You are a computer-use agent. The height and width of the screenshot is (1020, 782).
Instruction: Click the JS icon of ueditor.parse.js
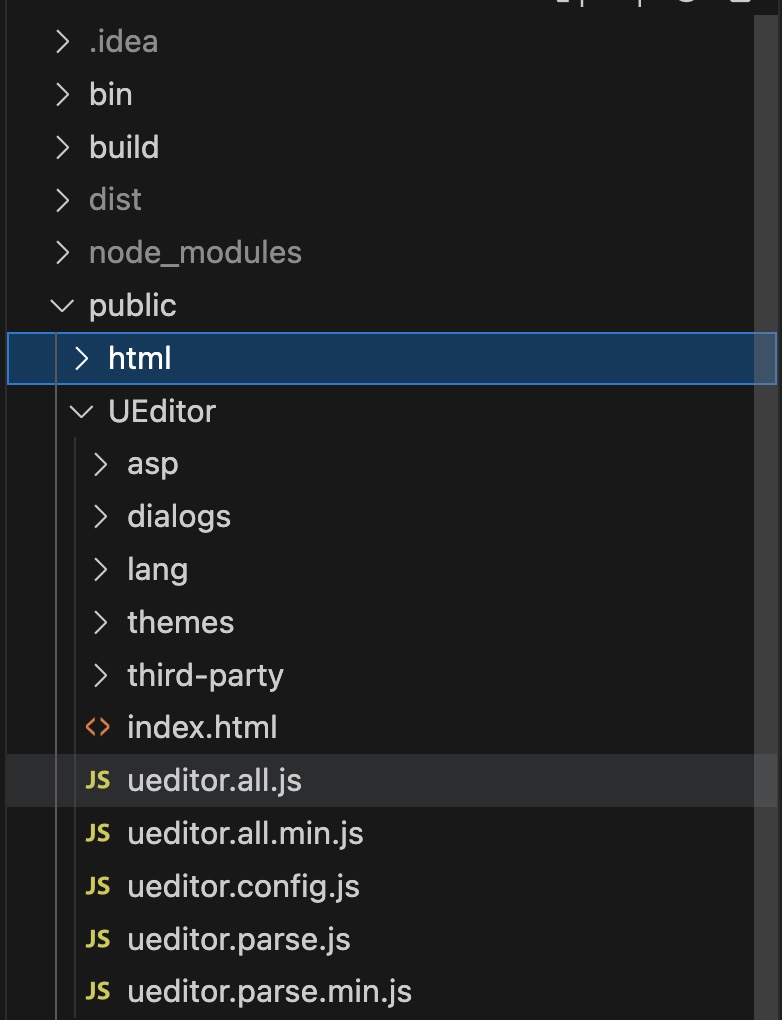point(98,939)
